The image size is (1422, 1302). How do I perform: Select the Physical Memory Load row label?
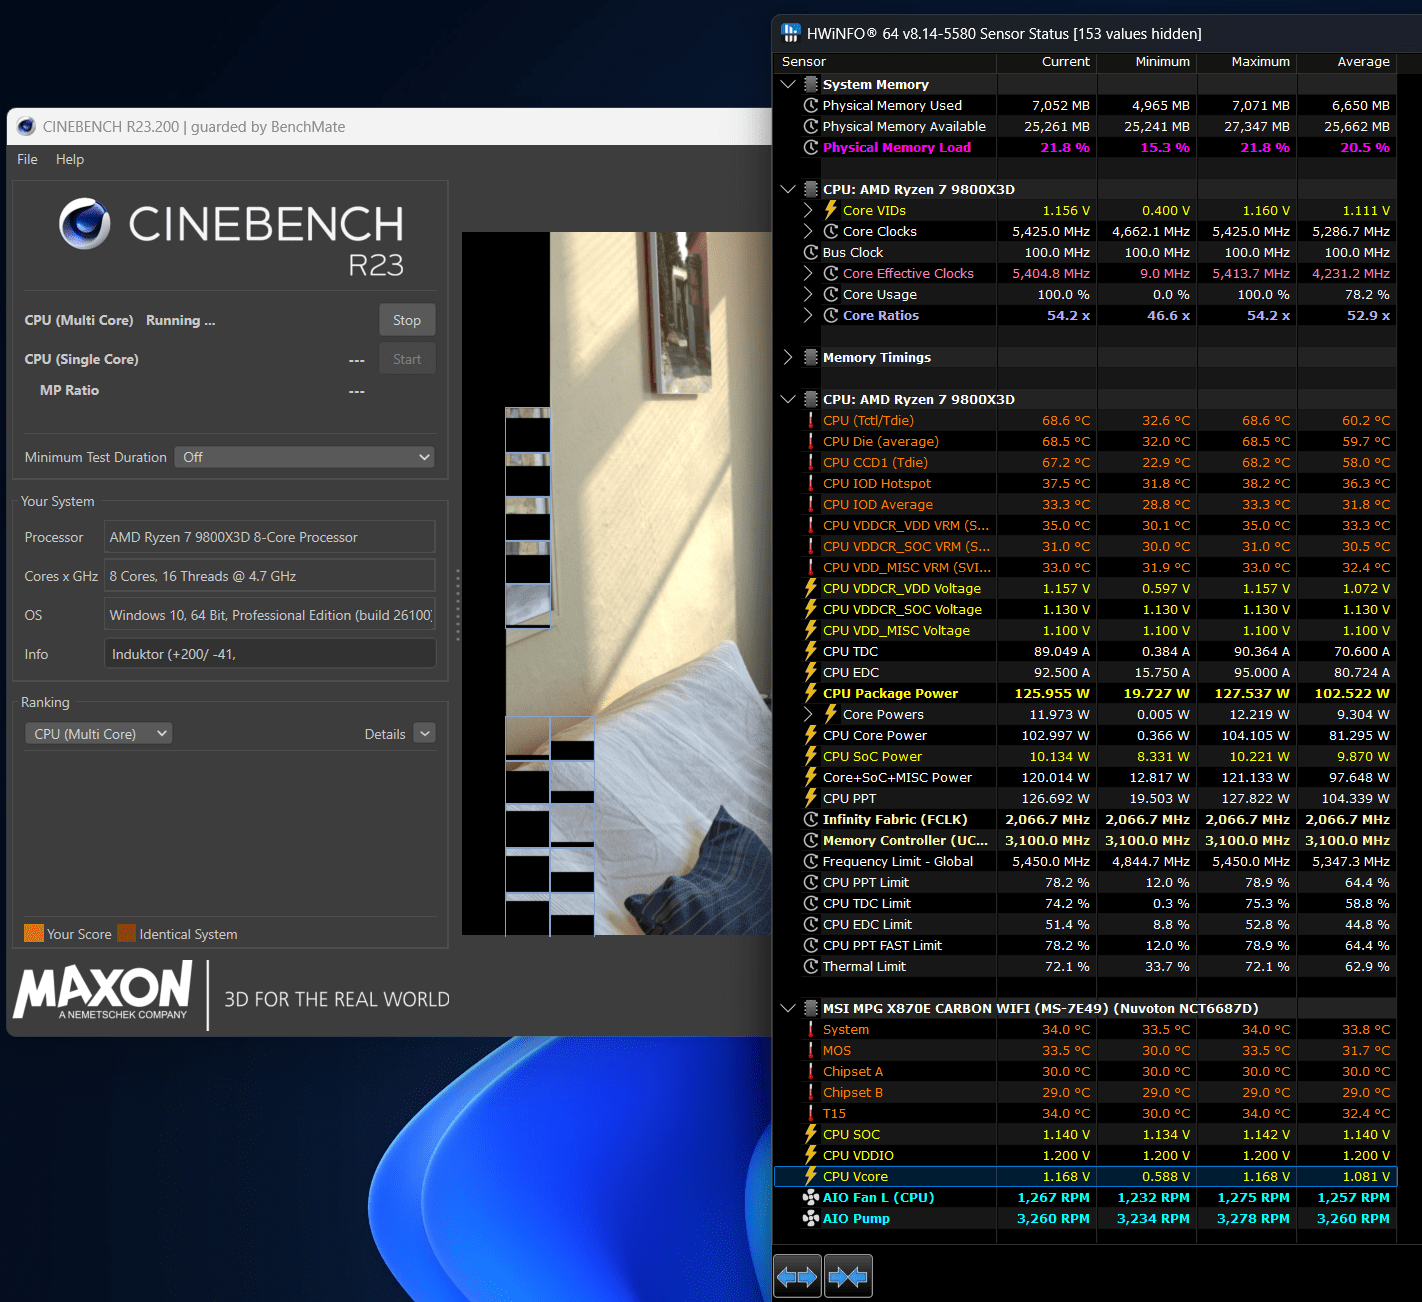click(897, 147)
